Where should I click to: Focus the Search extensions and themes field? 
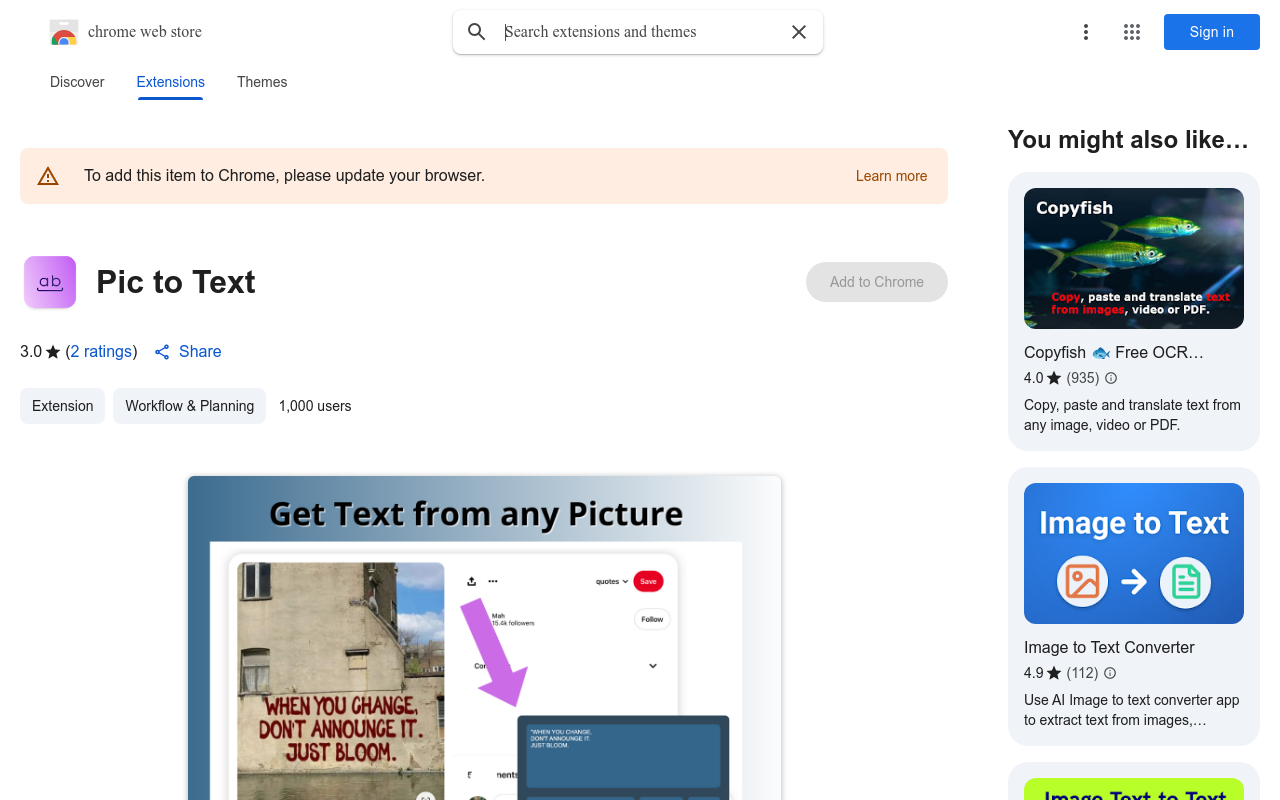640,32
